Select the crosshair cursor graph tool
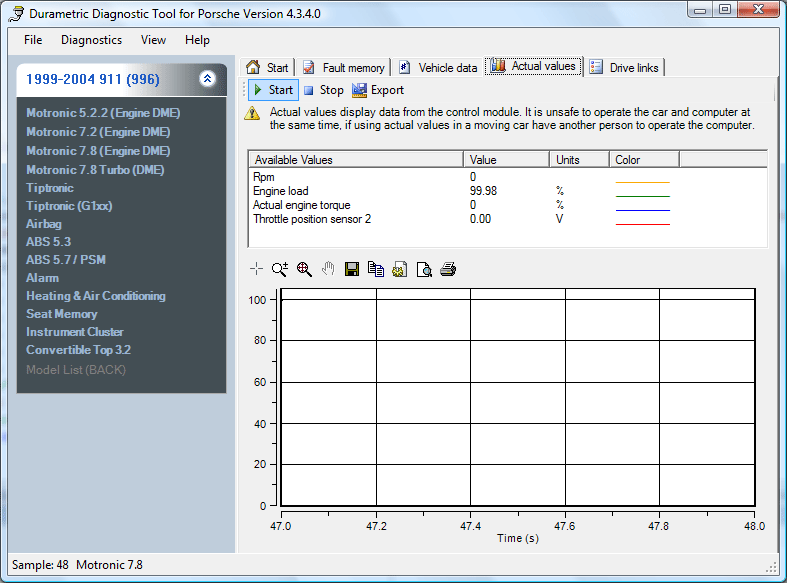 click(256, 269)
